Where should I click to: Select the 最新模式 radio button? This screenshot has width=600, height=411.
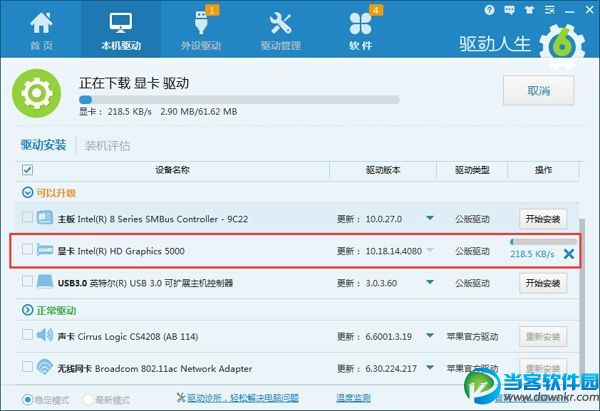click(88, 400)
